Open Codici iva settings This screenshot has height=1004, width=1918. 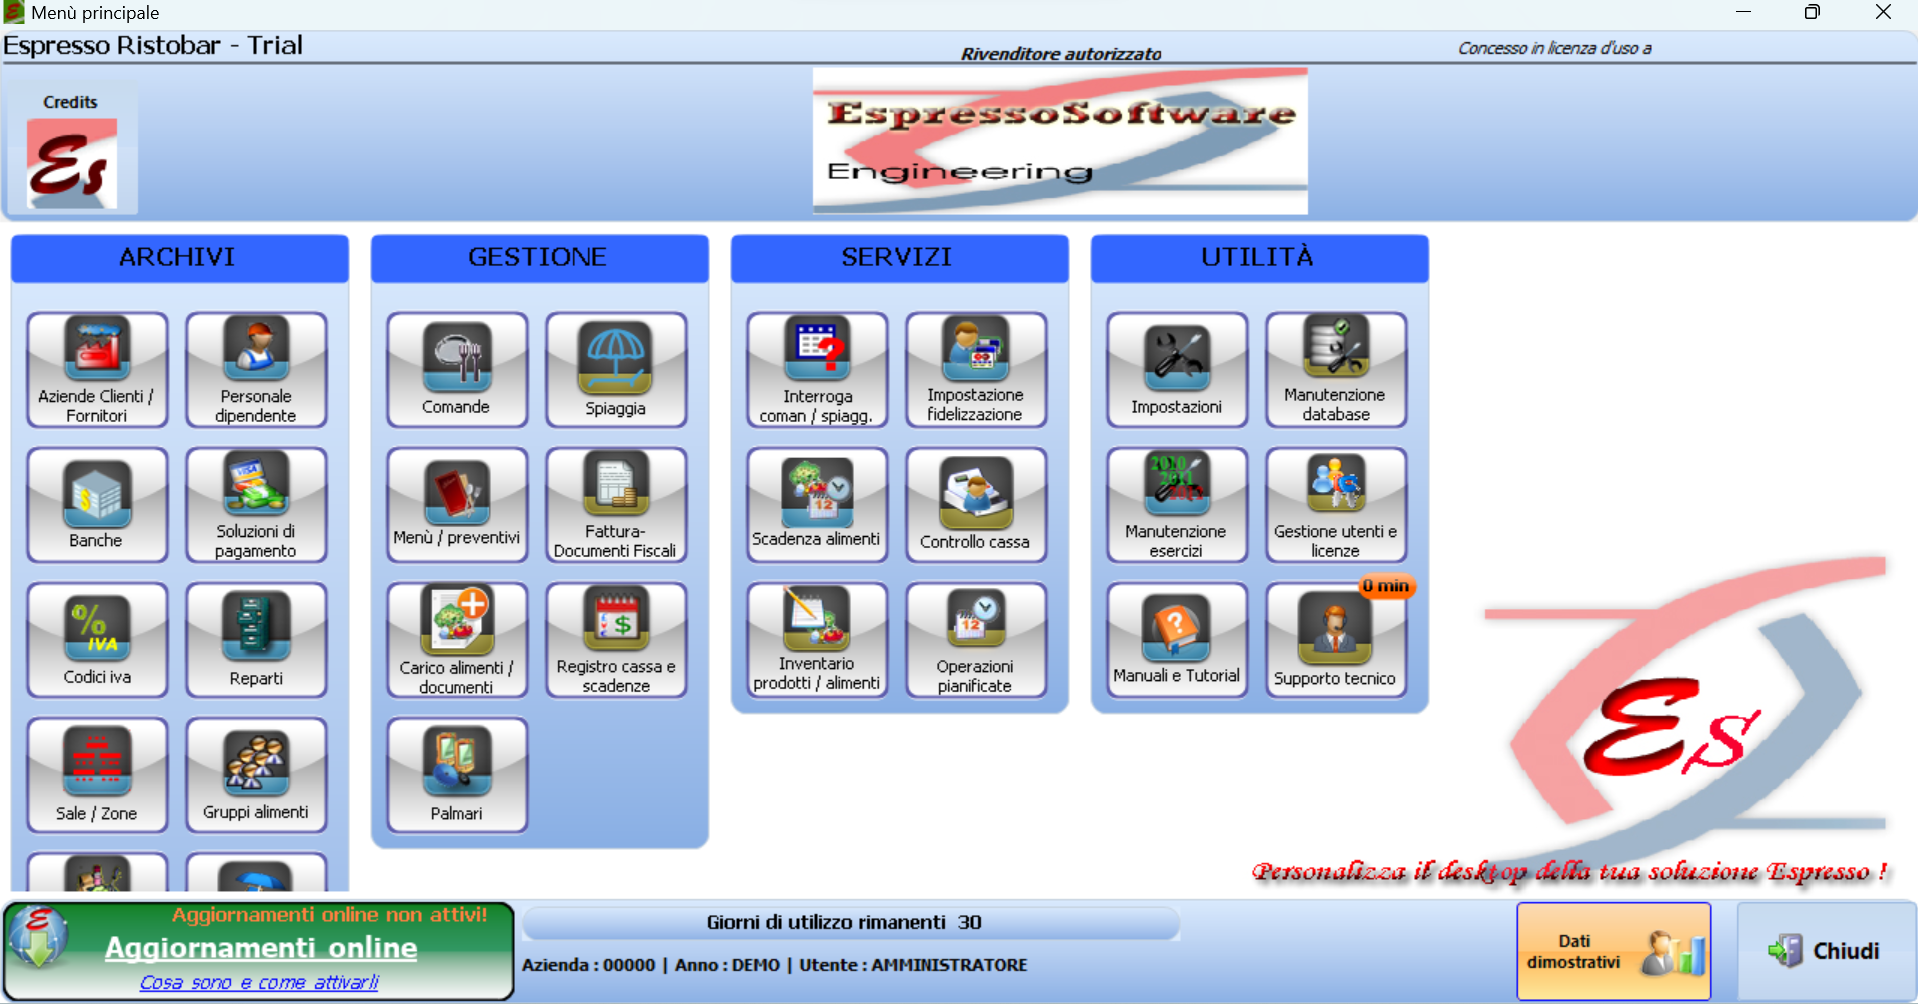click(x=97, y=640)
